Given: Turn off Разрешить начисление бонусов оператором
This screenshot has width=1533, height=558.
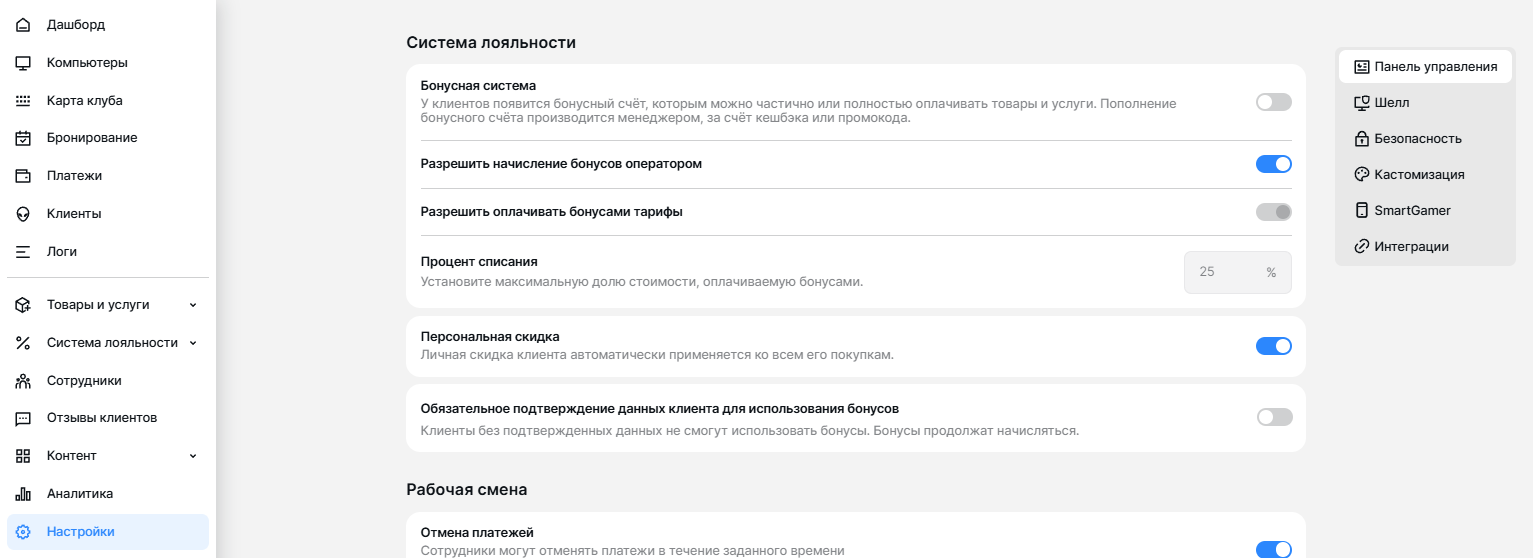Looking at the screenshot, I should click(1274, 164).
